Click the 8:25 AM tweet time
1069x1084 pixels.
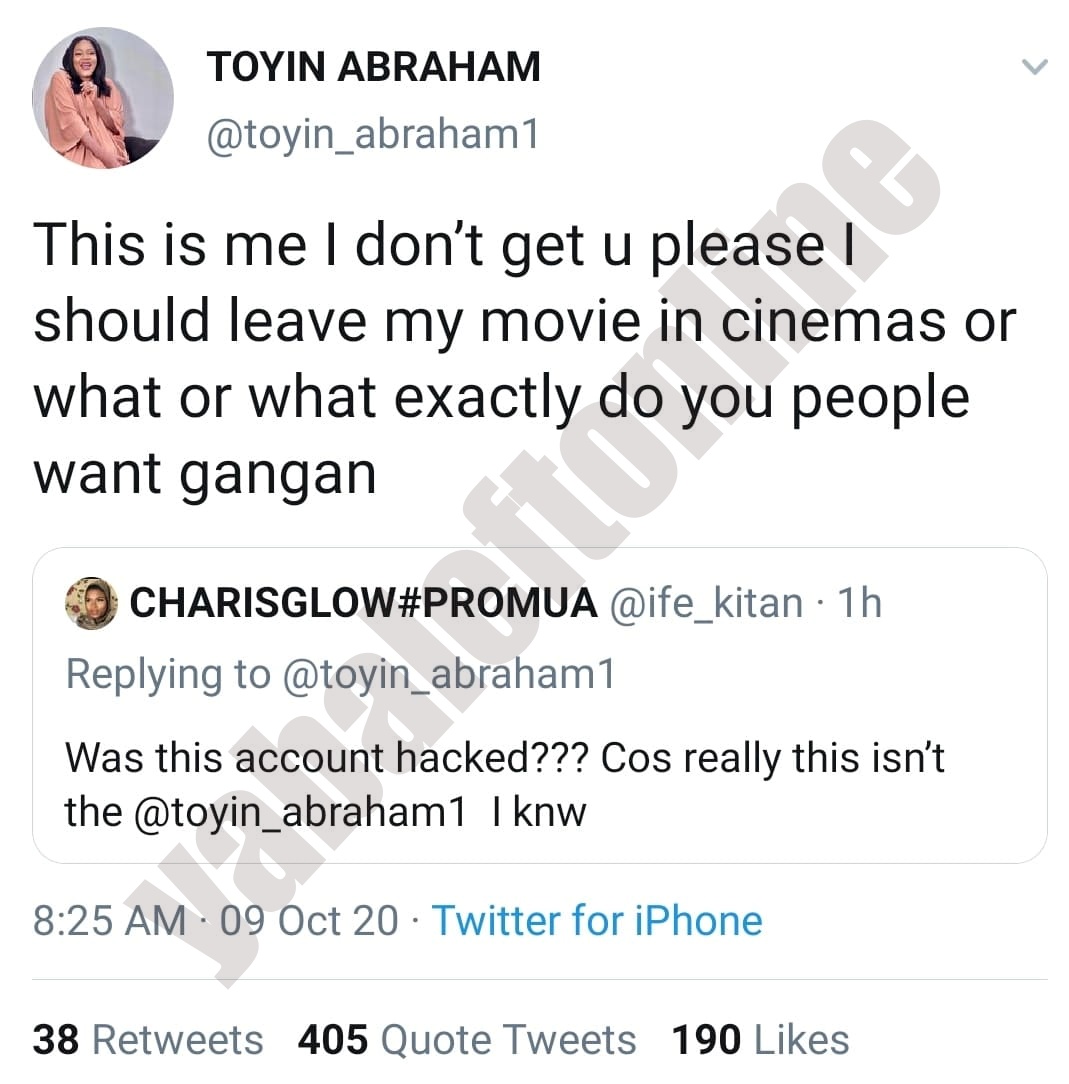coord(110,921)
